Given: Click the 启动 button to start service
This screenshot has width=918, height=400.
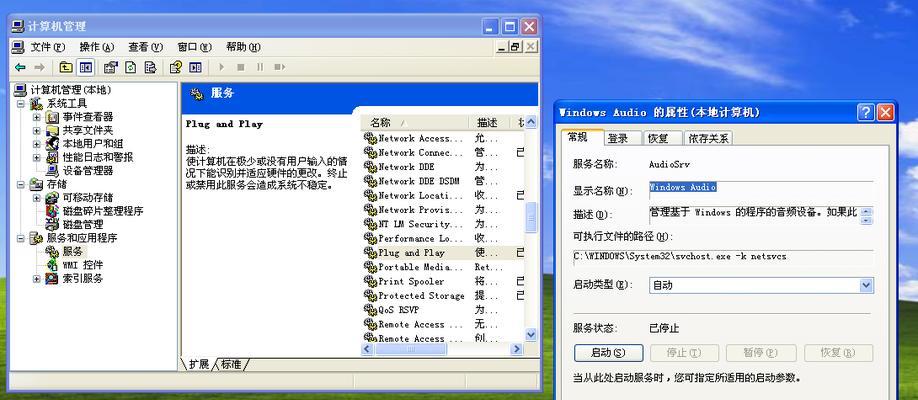Looking at the screenshot, I should (608, 353).
